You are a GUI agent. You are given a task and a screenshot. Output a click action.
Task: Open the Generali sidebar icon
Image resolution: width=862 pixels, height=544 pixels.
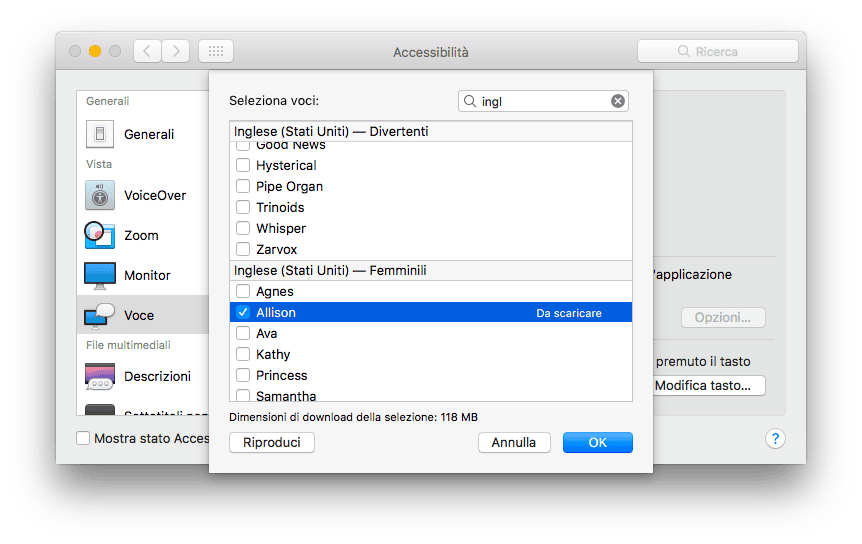coord(100,134)
